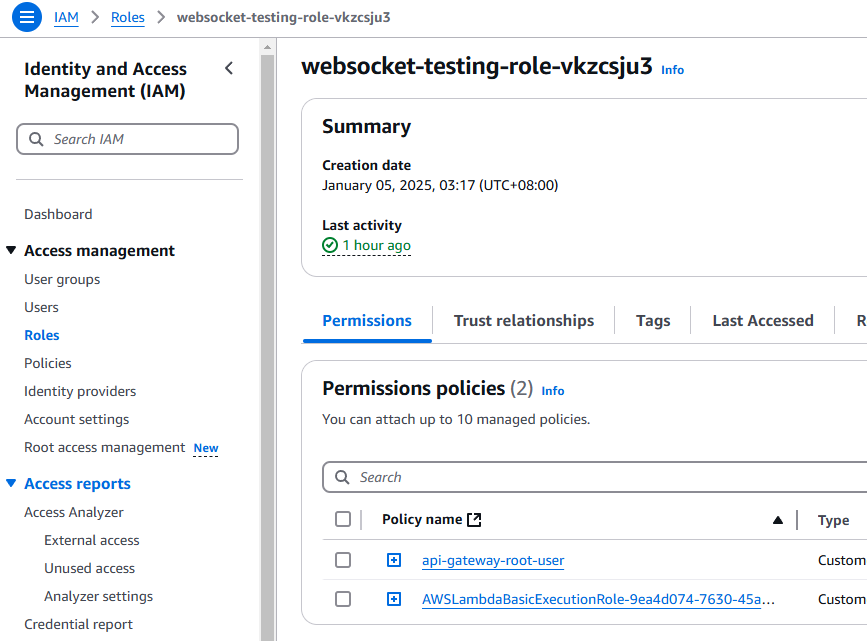The image size is (867, 641).
Task: Click the Access reports section heading
Action: (77, 483)
